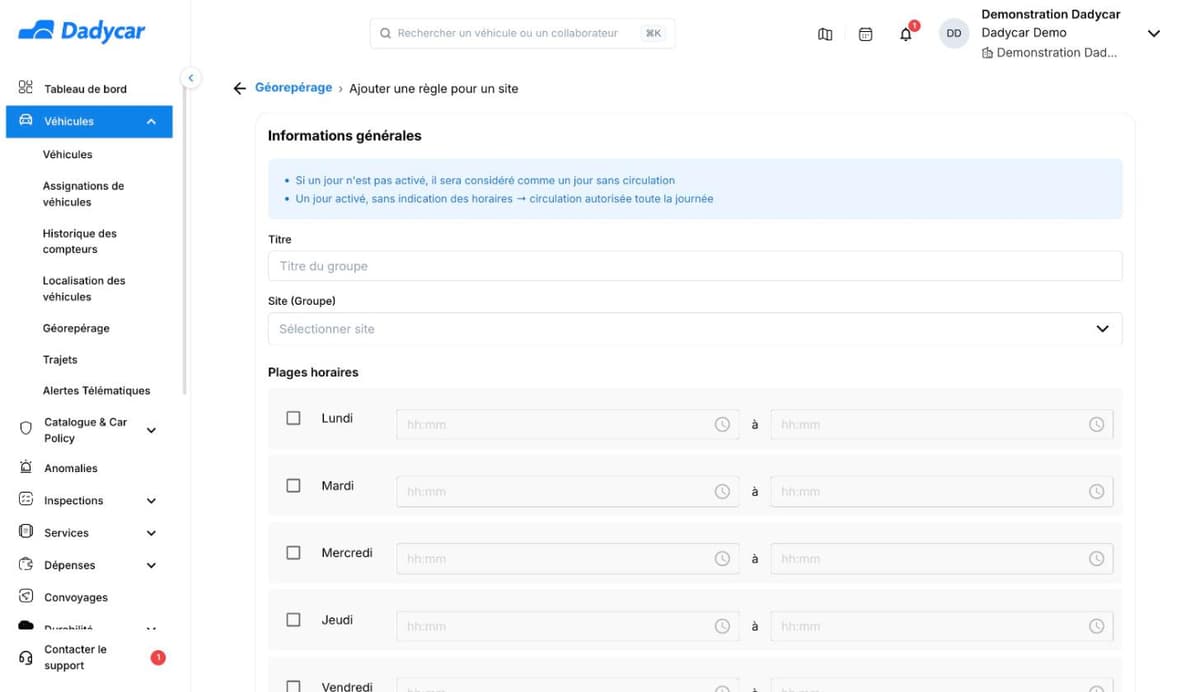Expand the Dépenses section
The image size is (1200, 692).
click(151, 566)
